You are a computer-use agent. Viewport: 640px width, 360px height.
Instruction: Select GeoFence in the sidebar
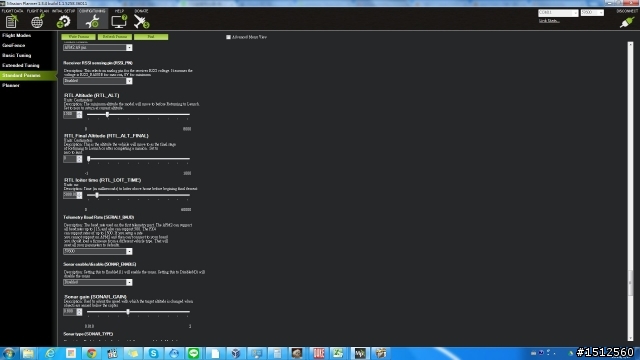pyautogui.click(x=14, y=45)
